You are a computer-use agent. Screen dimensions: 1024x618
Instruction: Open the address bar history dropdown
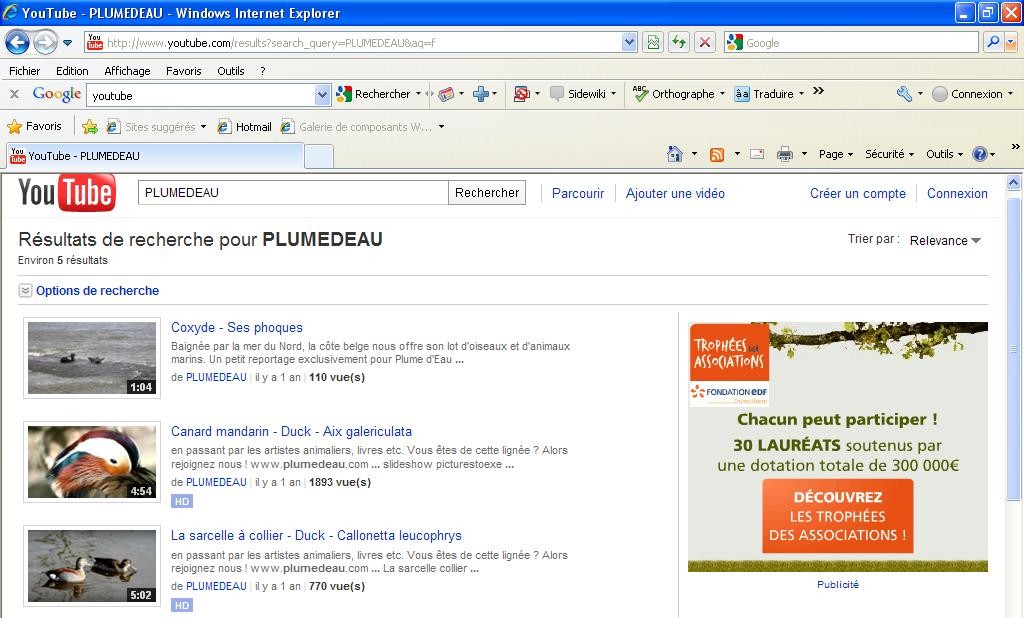[x=629, y=42]
